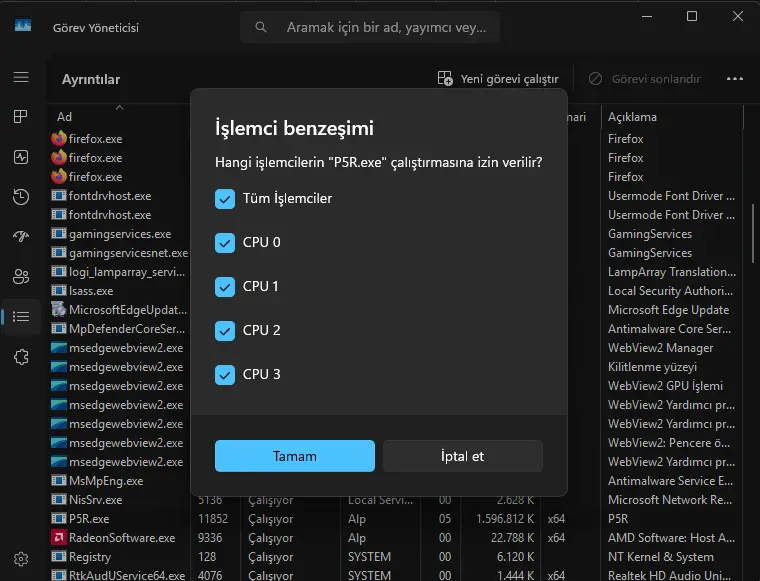Click the AMD Software: Host A... description
The height and width of the screenshot is (581, 760).
click(x=671, y=537)
